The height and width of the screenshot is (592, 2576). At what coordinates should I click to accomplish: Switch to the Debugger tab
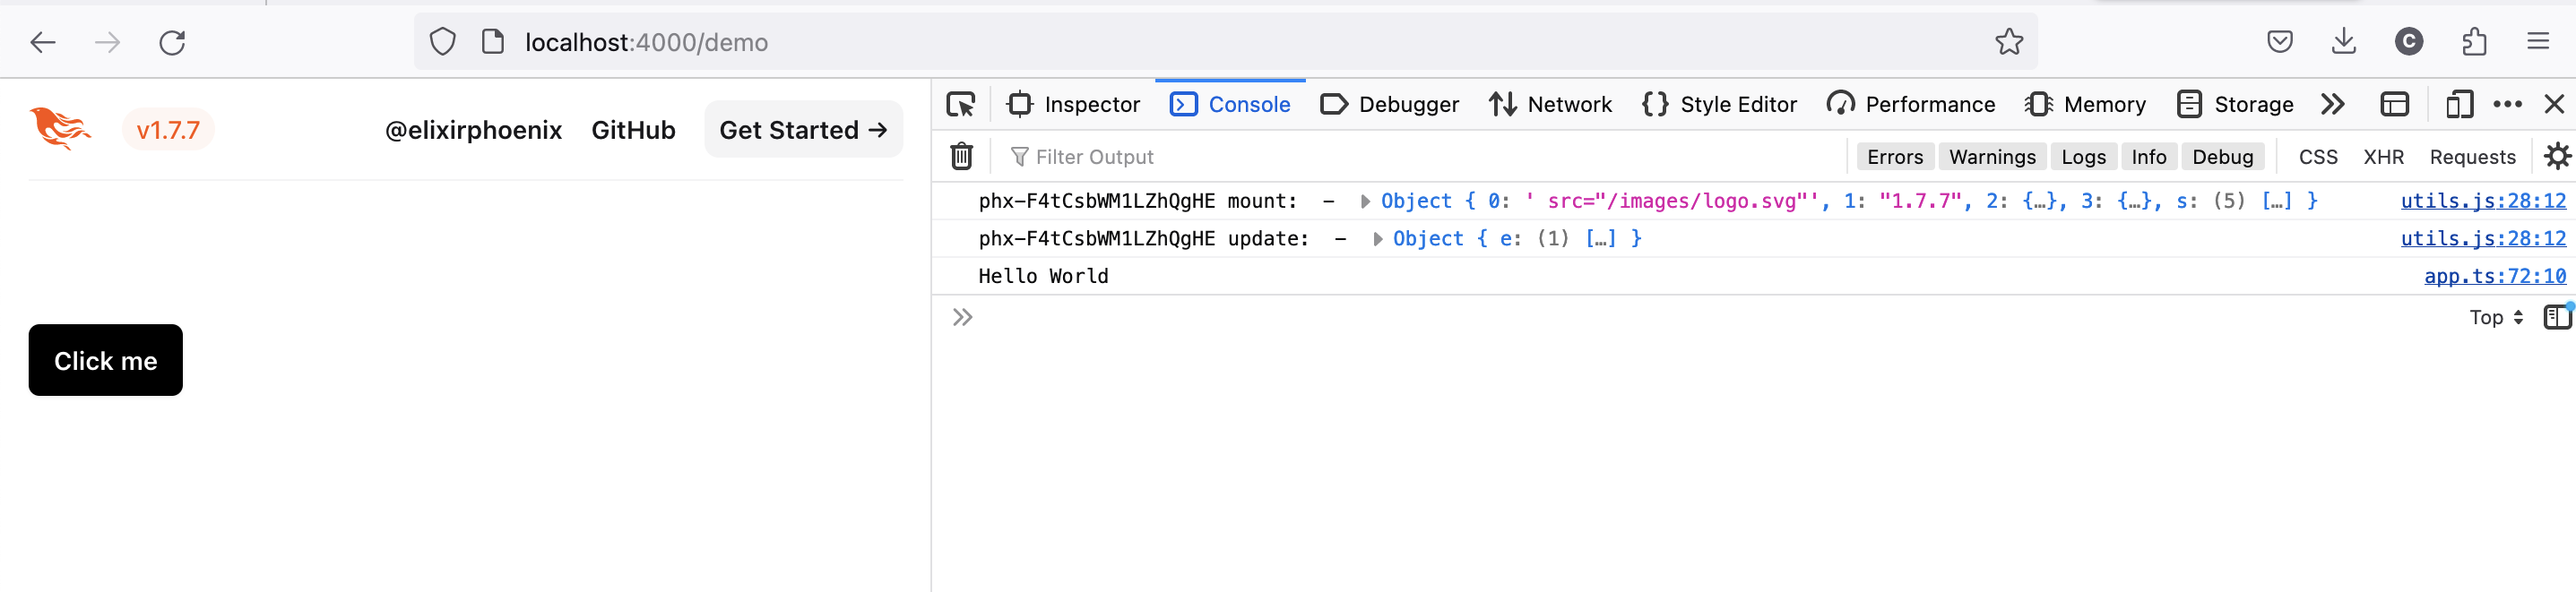(x=1388, y=104)
